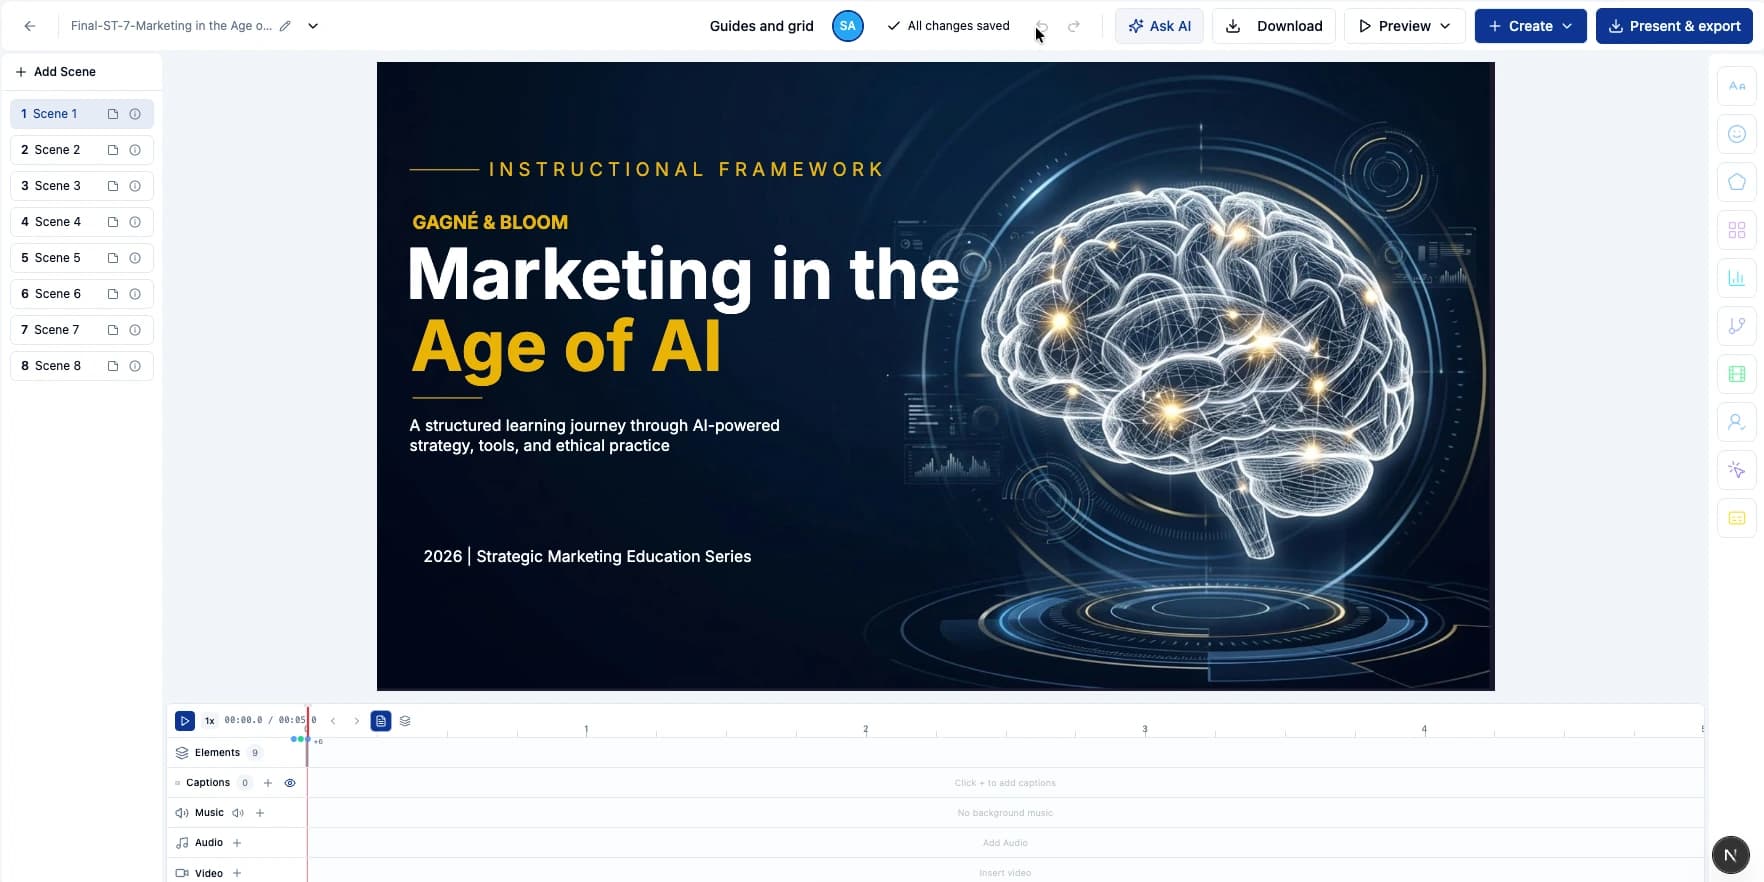Open the avatar person icon in sidebar
The width and height of the screenshot is (1764, 882).
(x=1737, y=422)
